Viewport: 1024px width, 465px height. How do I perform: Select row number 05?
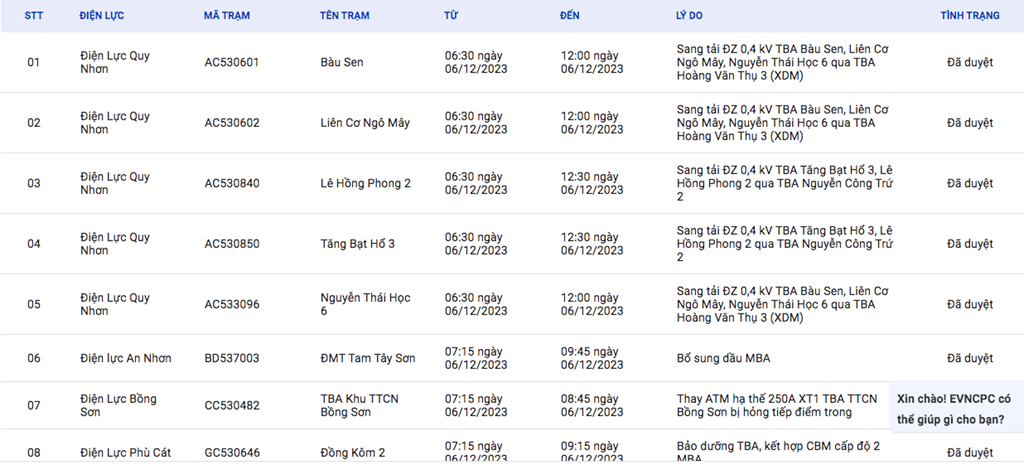tap(34, 304)
